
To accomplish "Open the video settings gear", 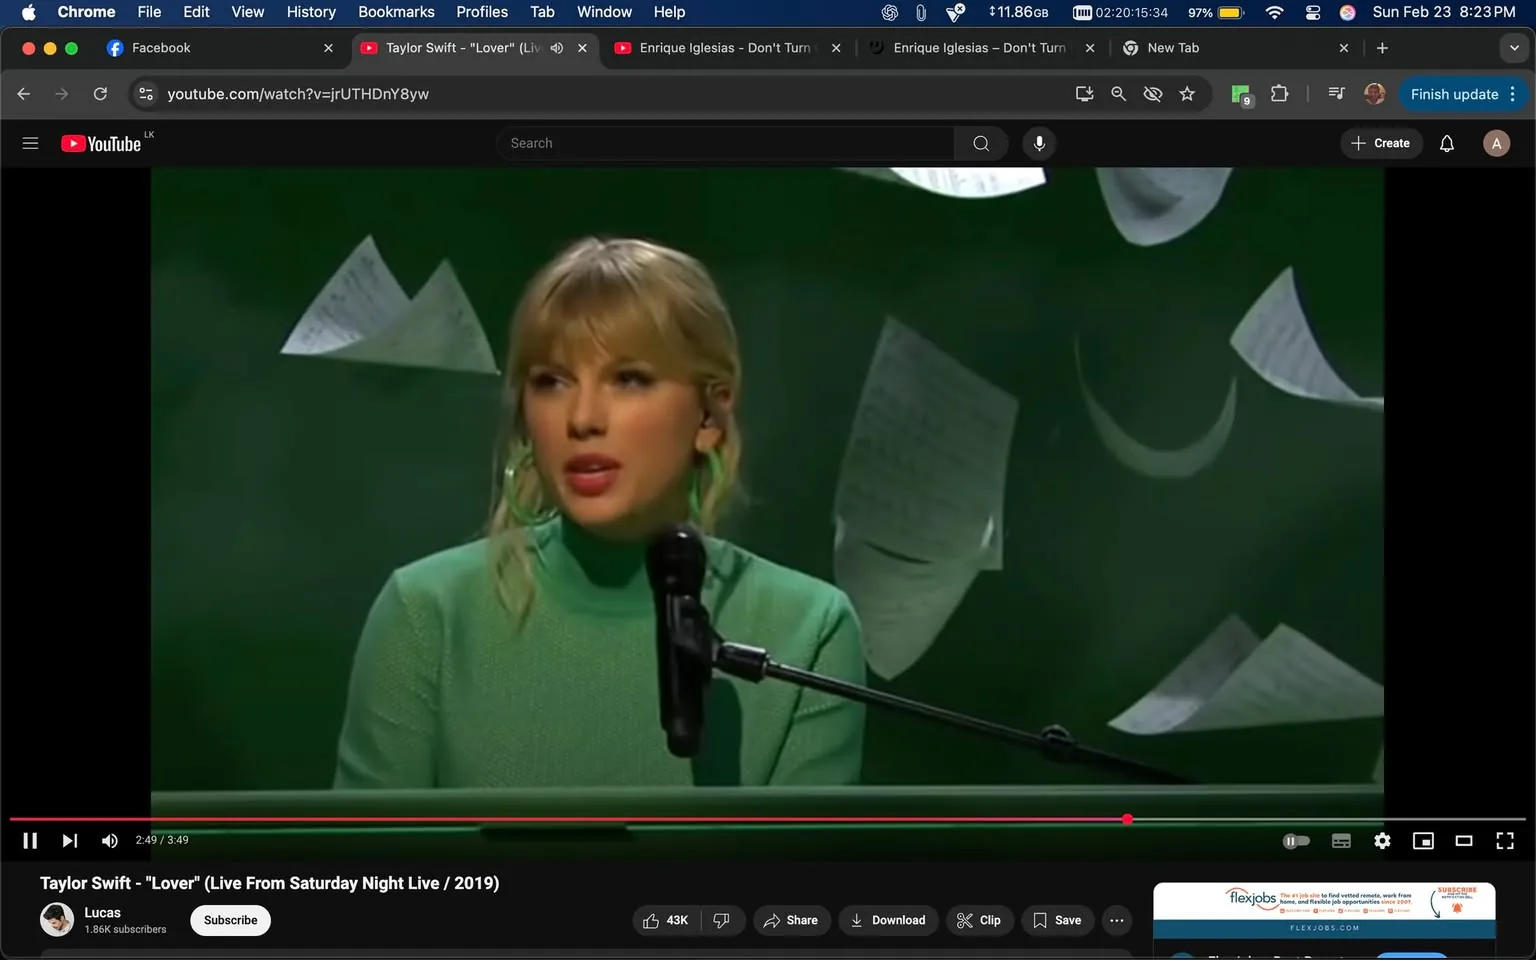I will point(1382,840).
